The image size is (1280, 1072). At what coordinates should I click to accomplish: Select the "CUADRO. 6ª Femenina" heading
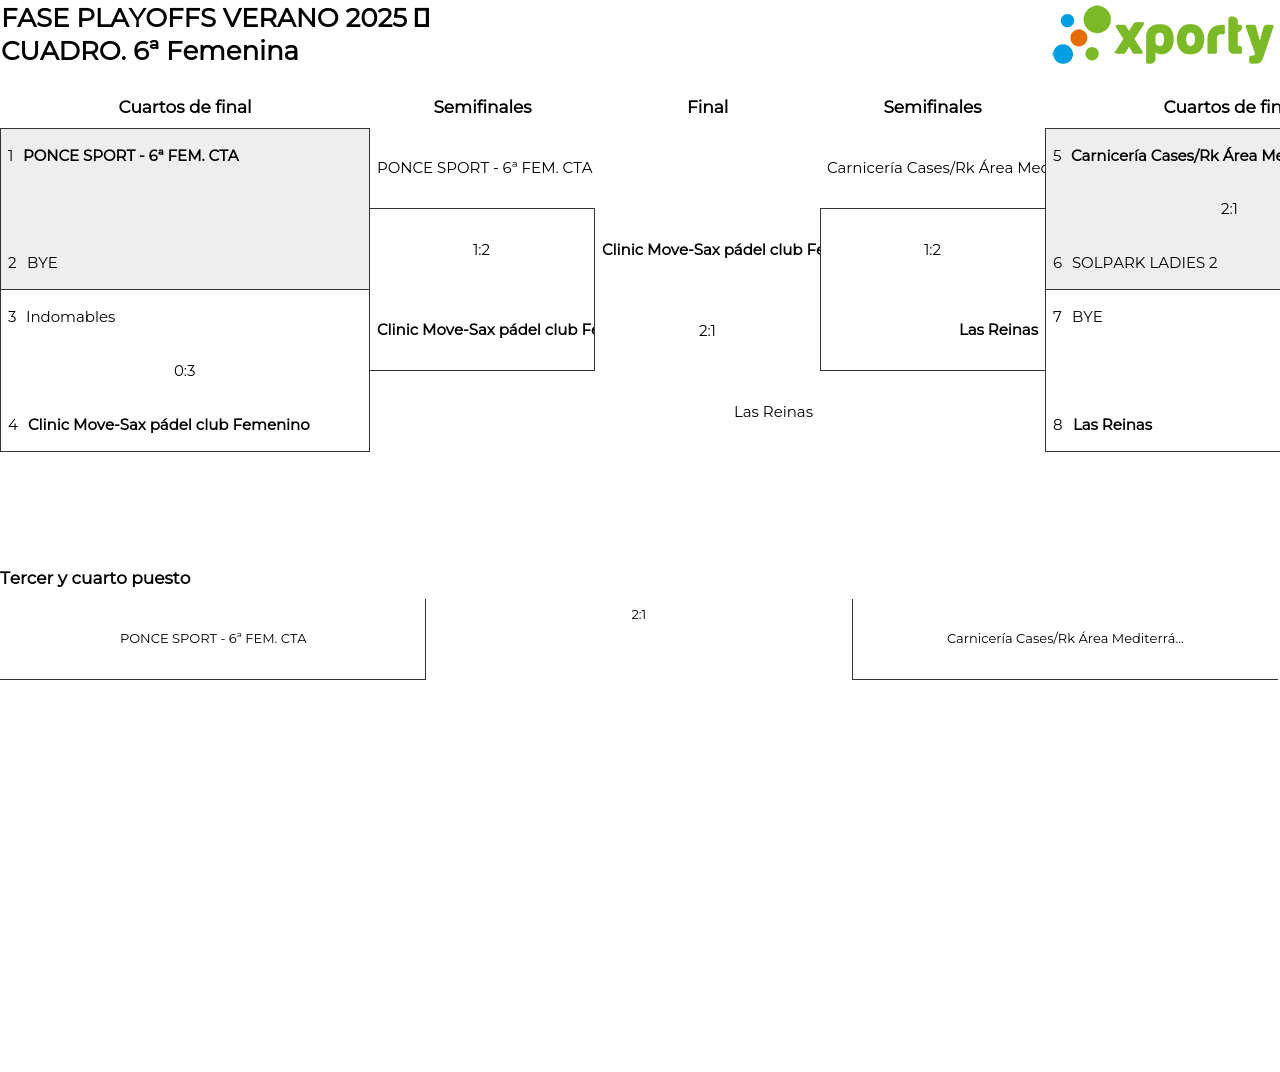pyautogui.click(x=150, y=51)
